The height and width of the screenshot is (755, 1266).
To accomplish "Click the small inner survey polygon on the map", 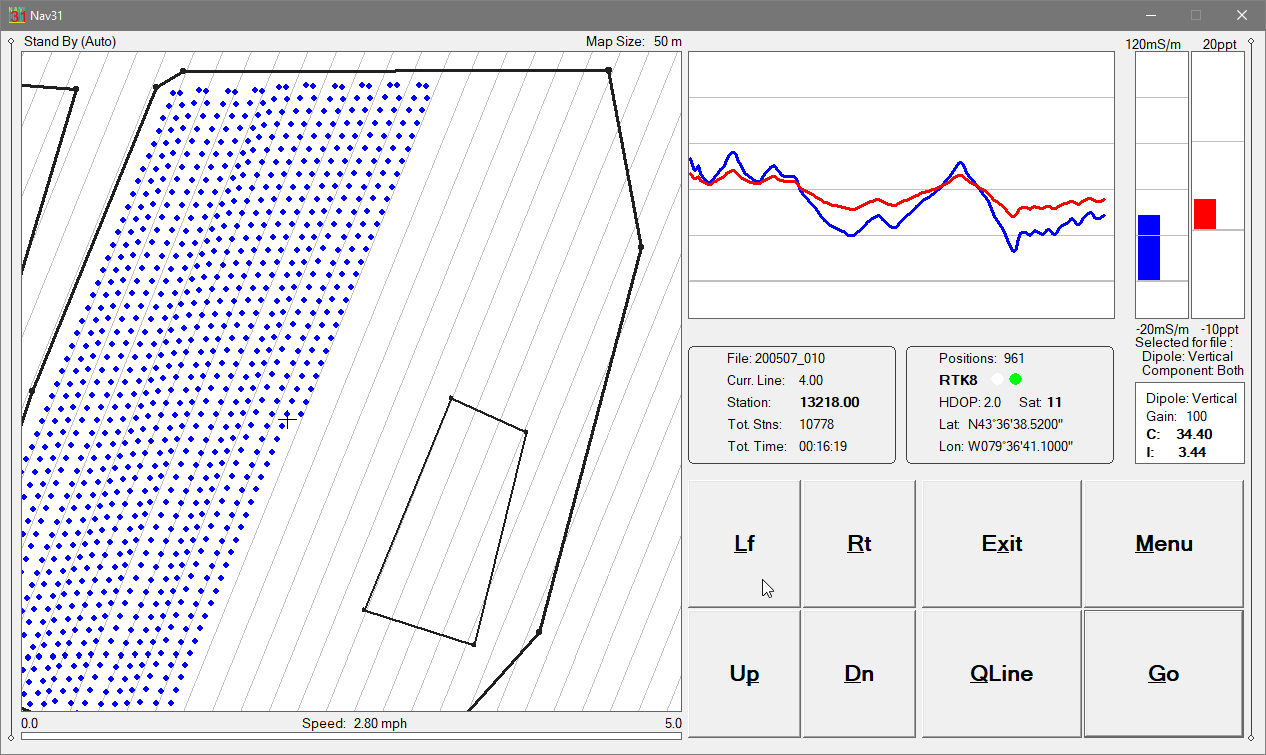I will [445, 521].
